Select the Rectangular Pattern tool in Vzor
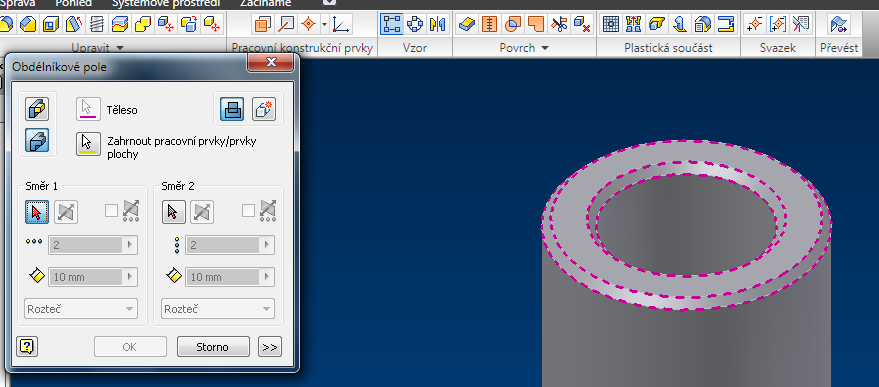879x387 pixels. tap(392, 25)
